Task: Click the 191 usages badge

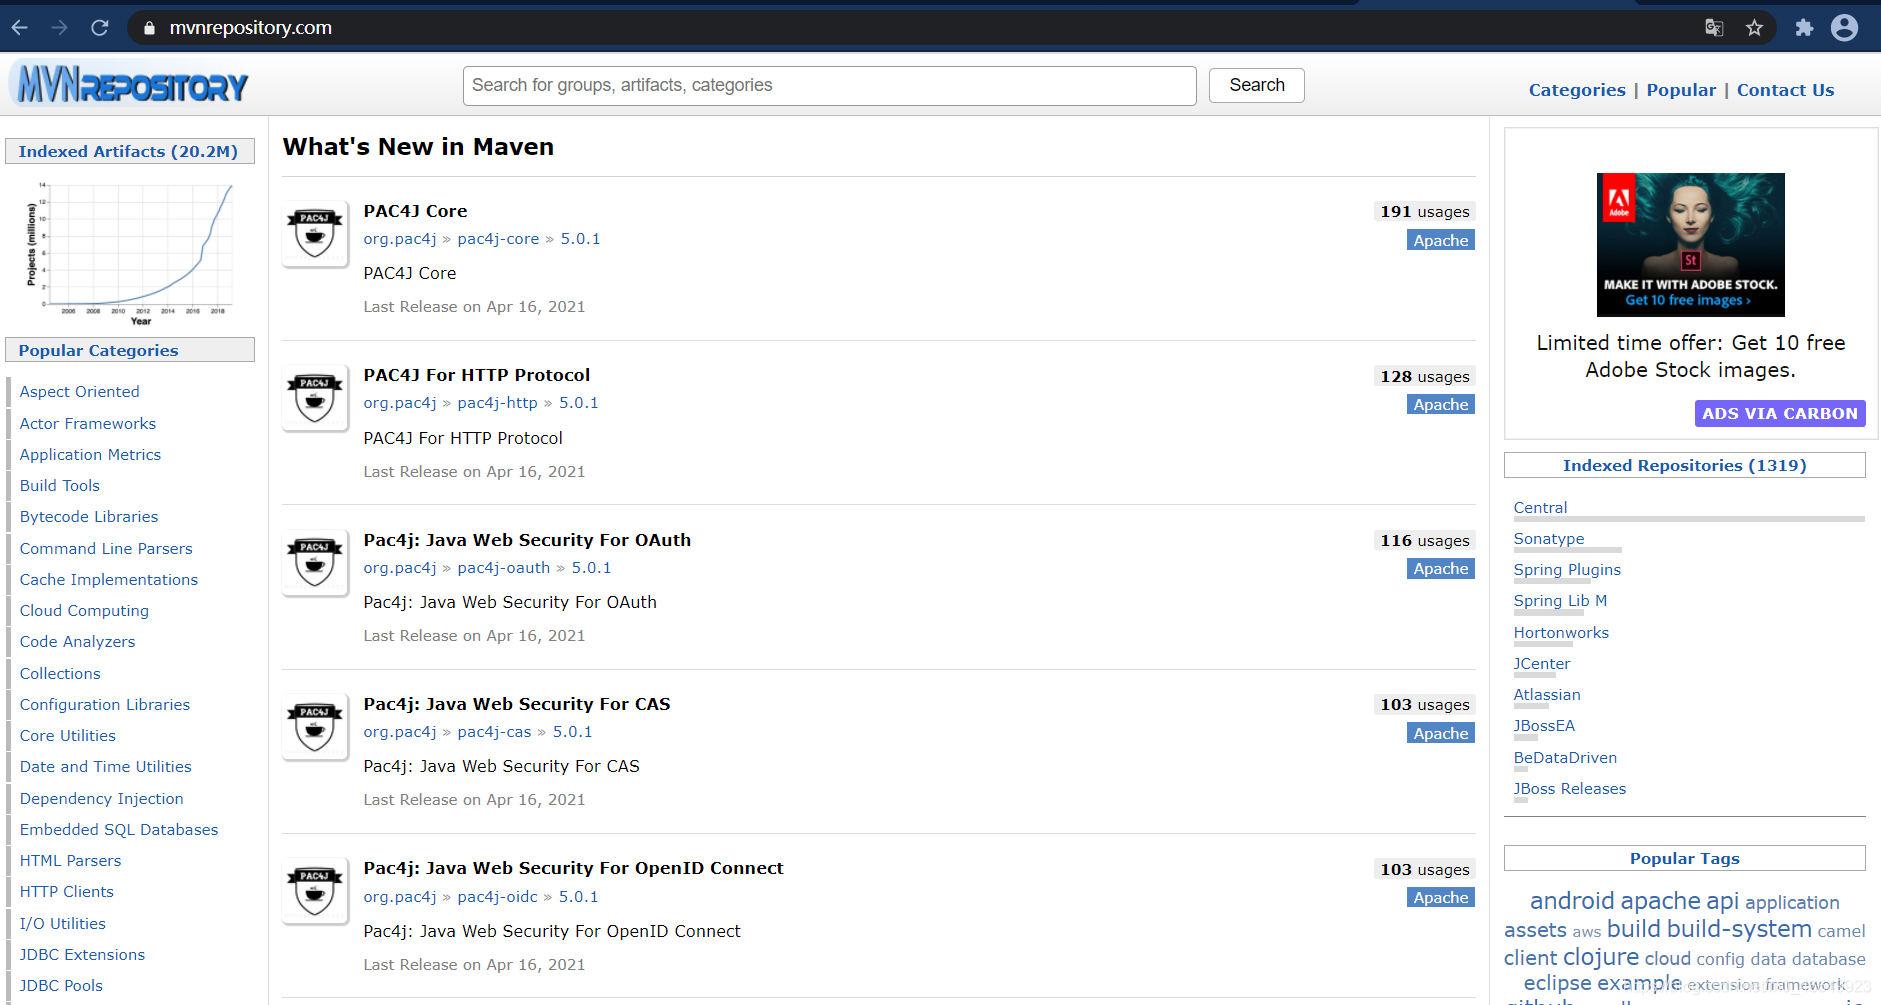Action: [x=1425, y=212]
